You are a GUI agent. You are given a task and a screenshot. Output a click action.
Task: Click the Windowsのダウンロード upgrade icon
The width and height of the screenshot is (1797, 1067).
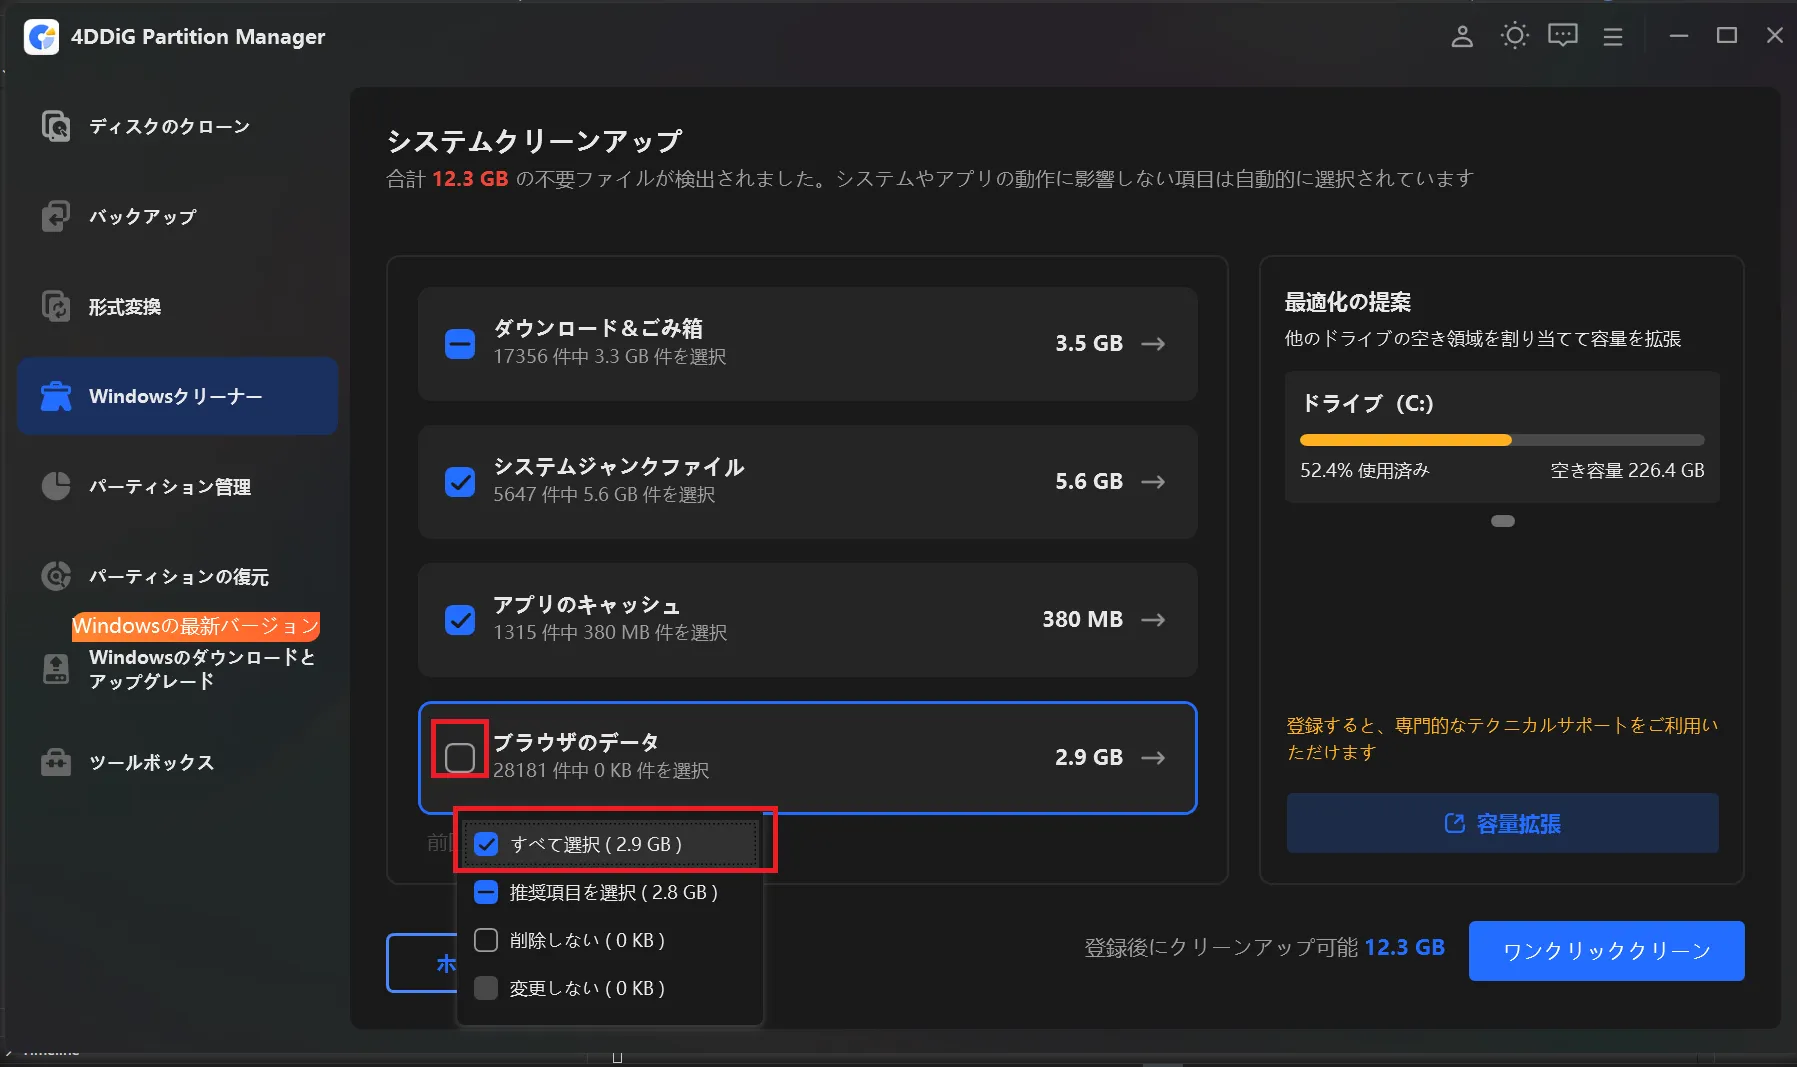56,669
